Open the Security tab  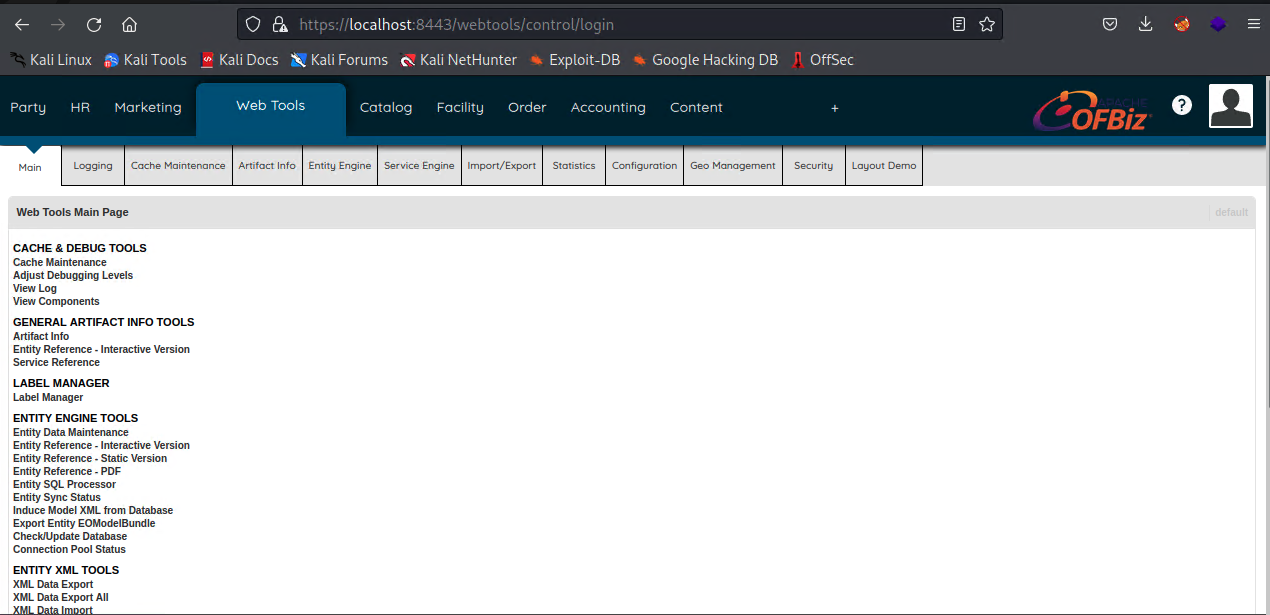[x=813, y=166]
